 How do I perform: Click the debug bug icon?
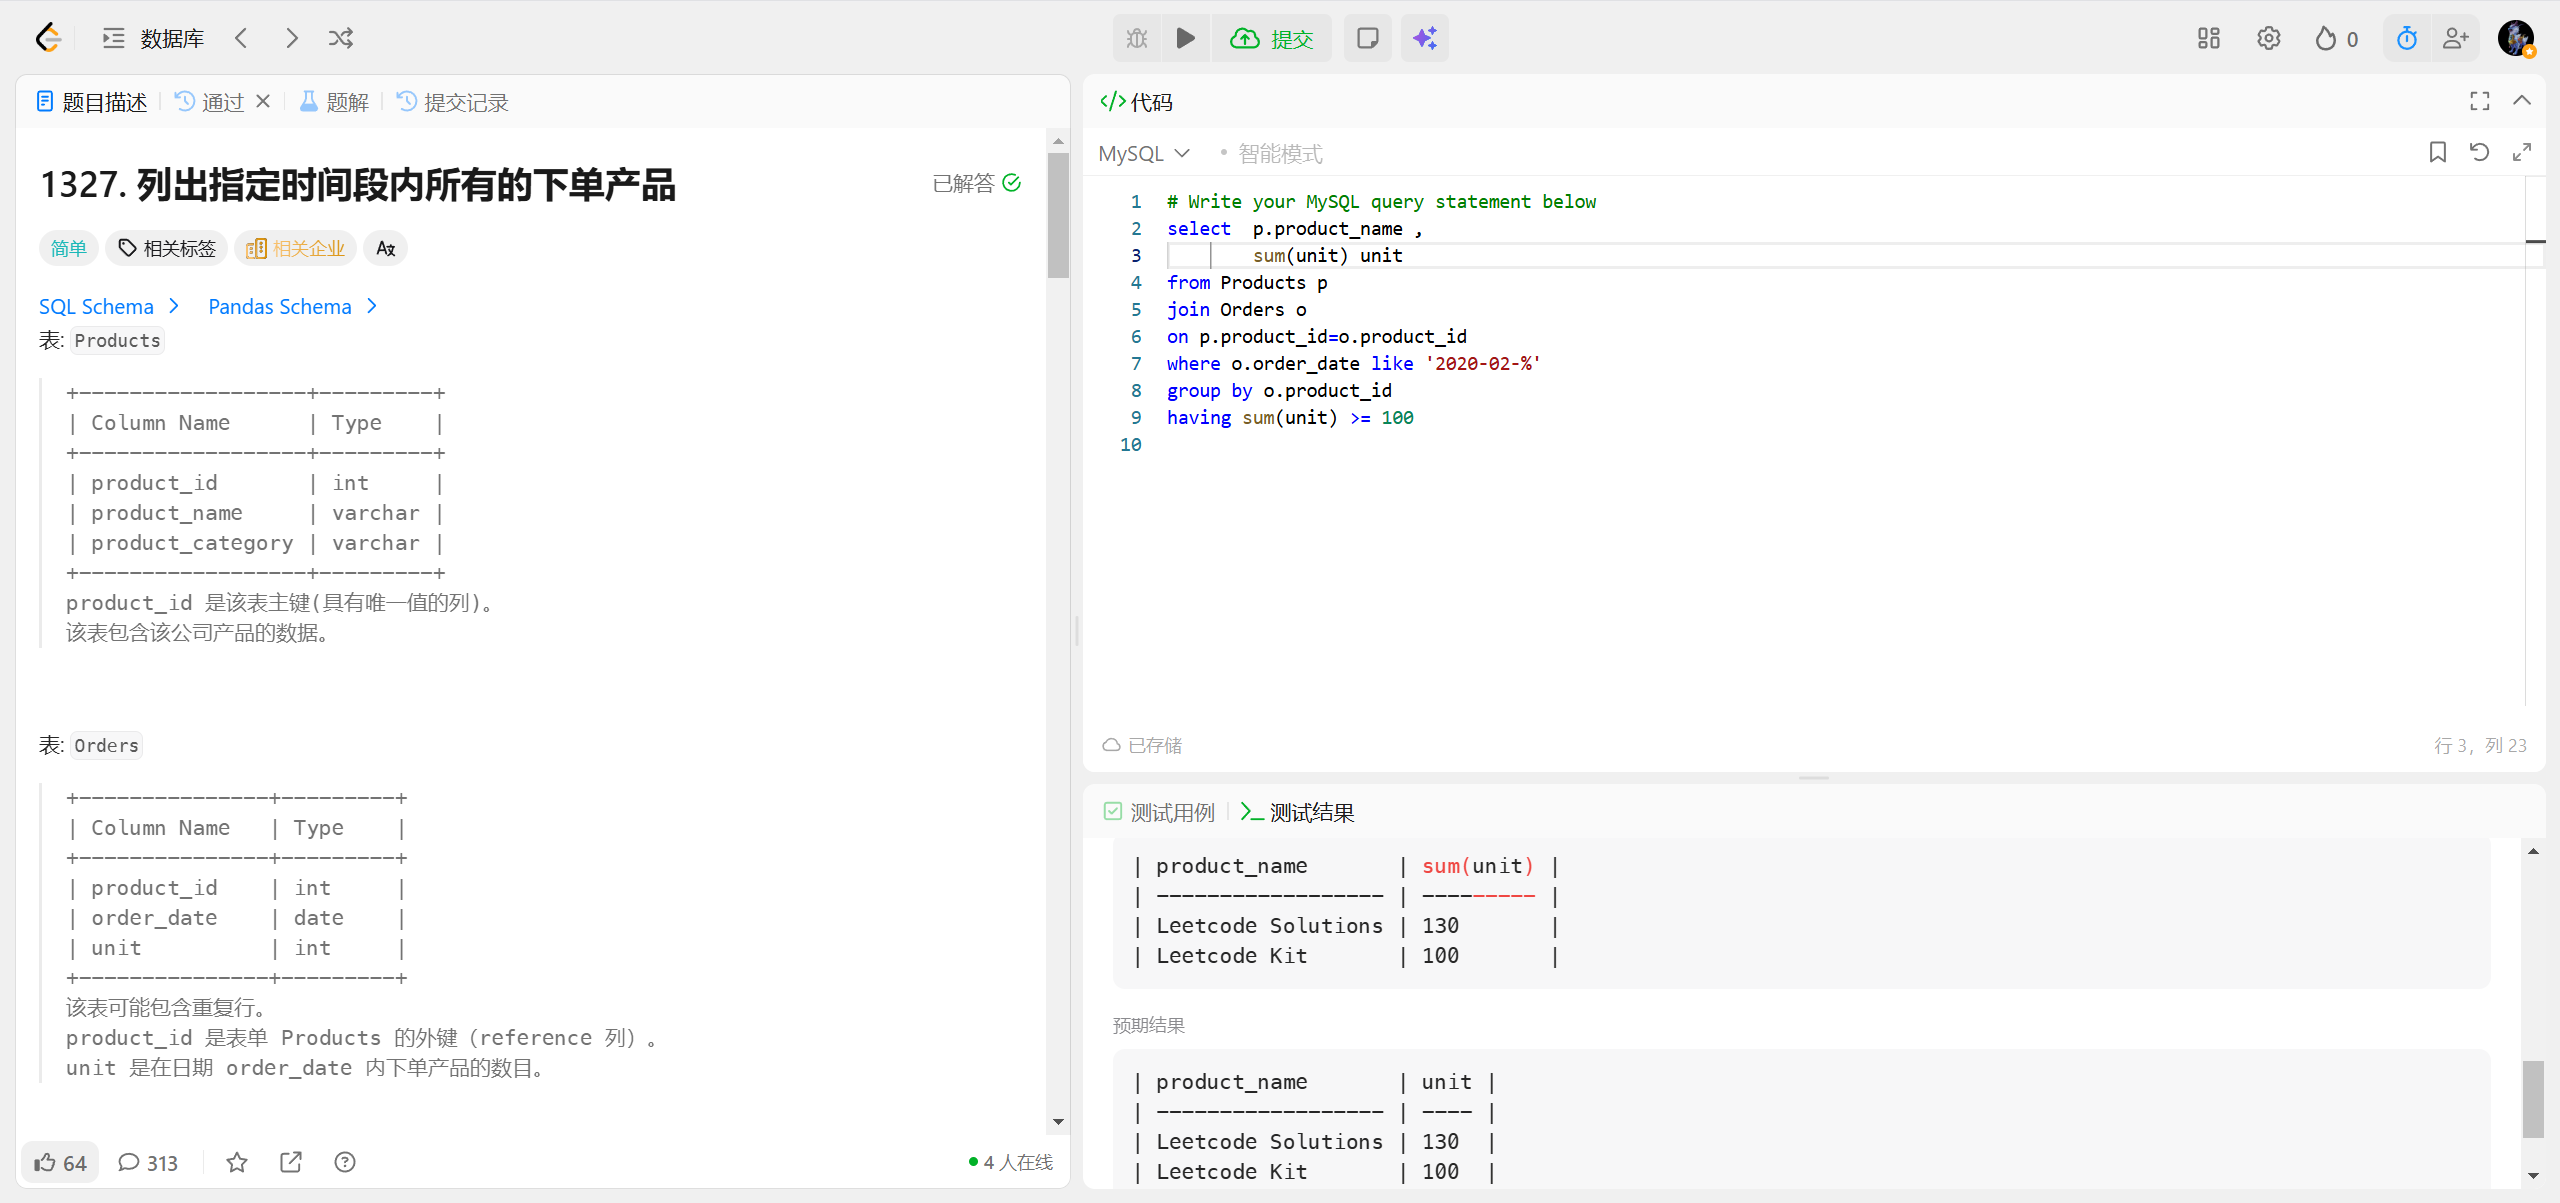[1137, 39]
